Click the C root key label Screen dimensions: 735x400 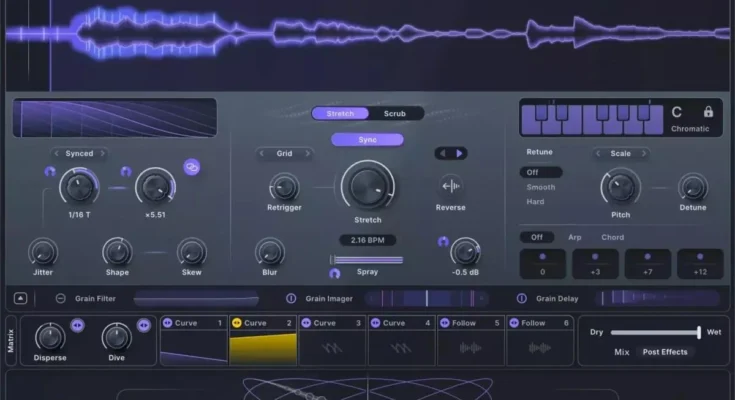coord(676,112)
